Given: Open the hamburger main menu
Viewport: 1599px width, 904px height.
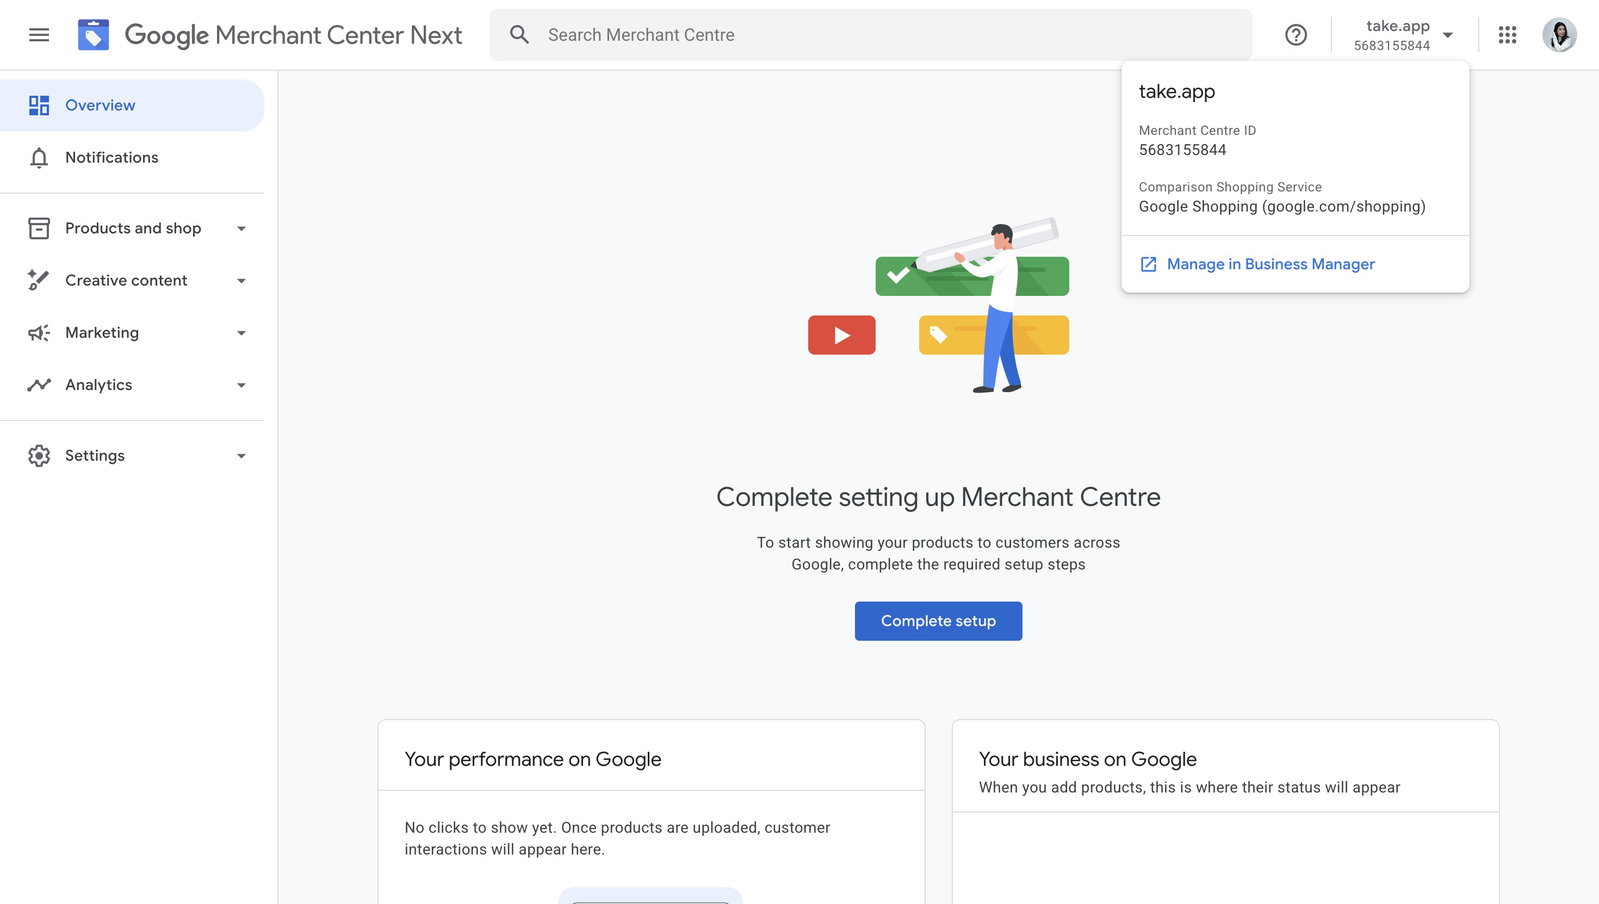Looking at the screenshot, I should coord(39,35).
